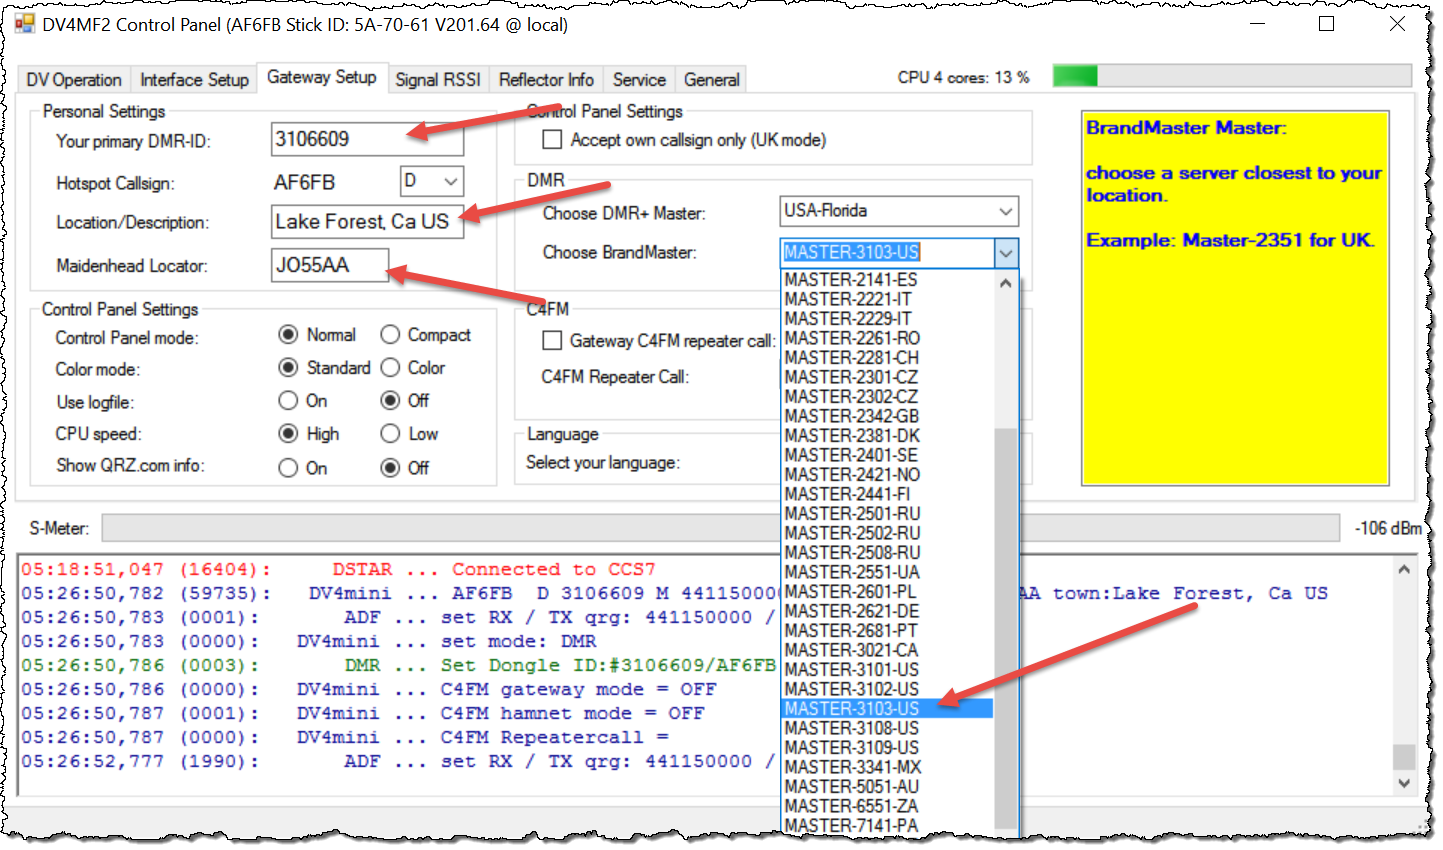
Task: Open the Service tab
Action: coord(639,80)
